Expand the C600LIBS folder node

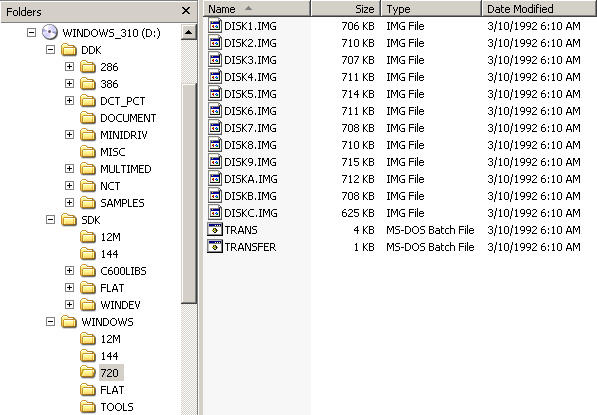point(69,271)
